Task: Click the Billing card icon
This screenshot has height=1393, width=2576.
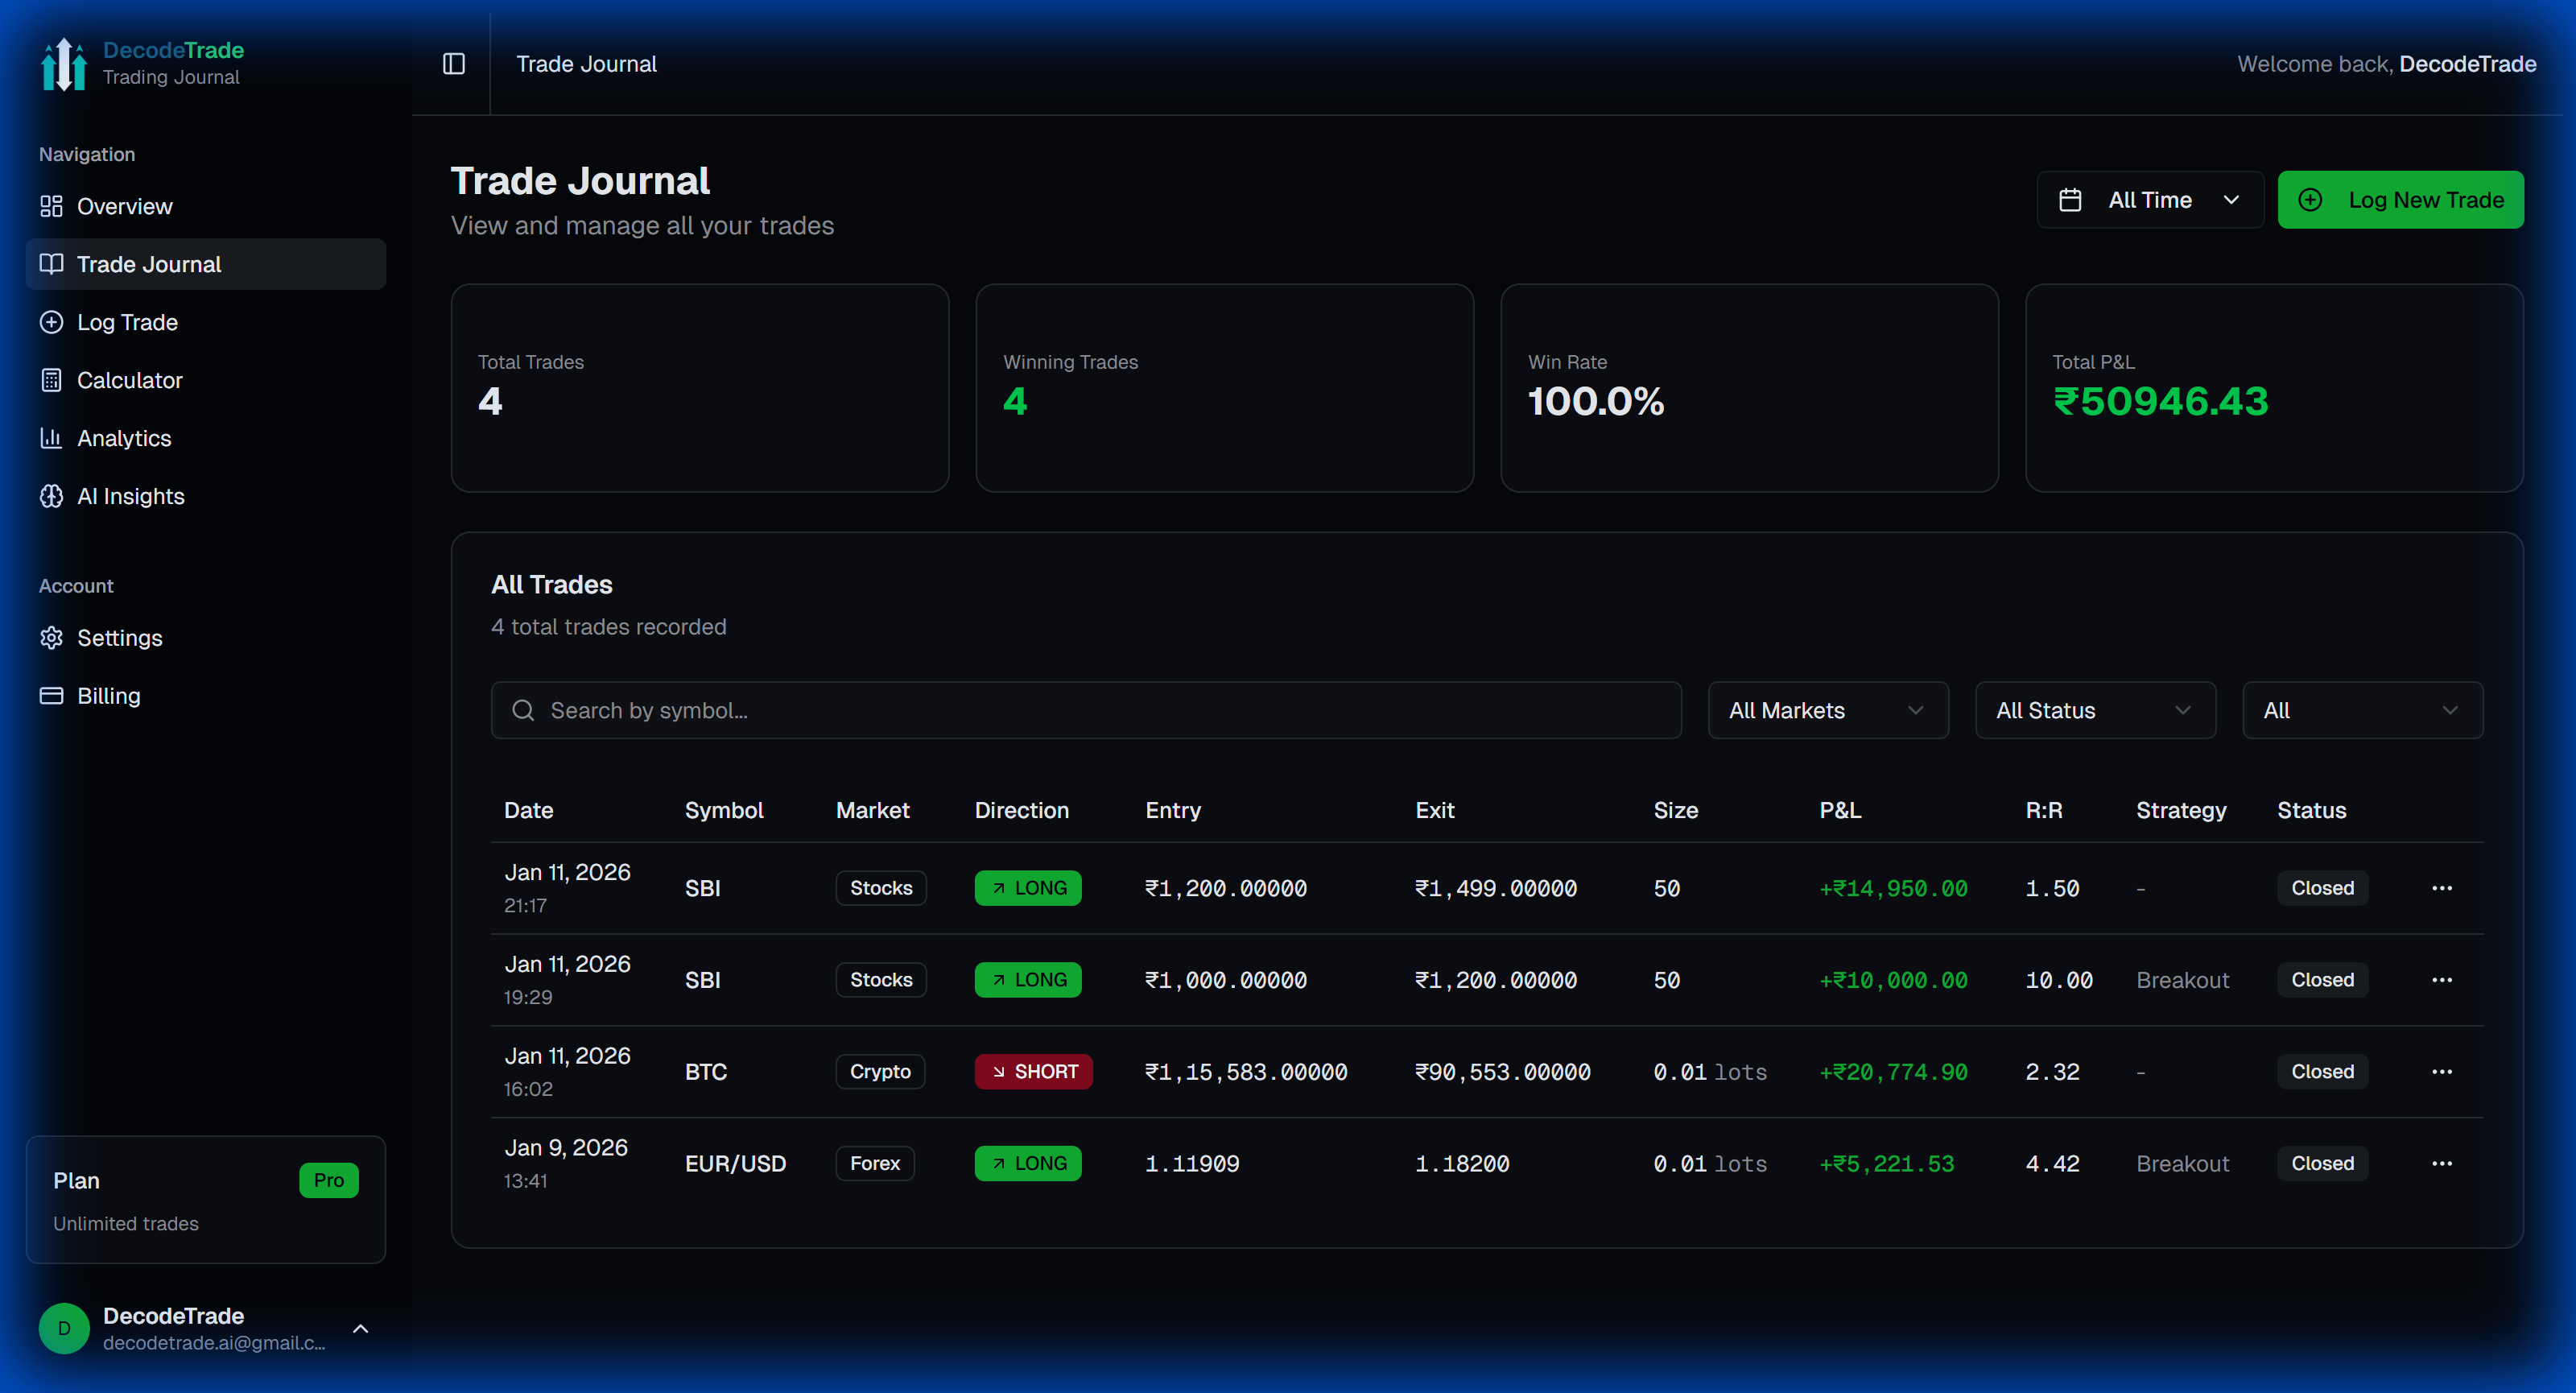Action: [x=51, y=696]
